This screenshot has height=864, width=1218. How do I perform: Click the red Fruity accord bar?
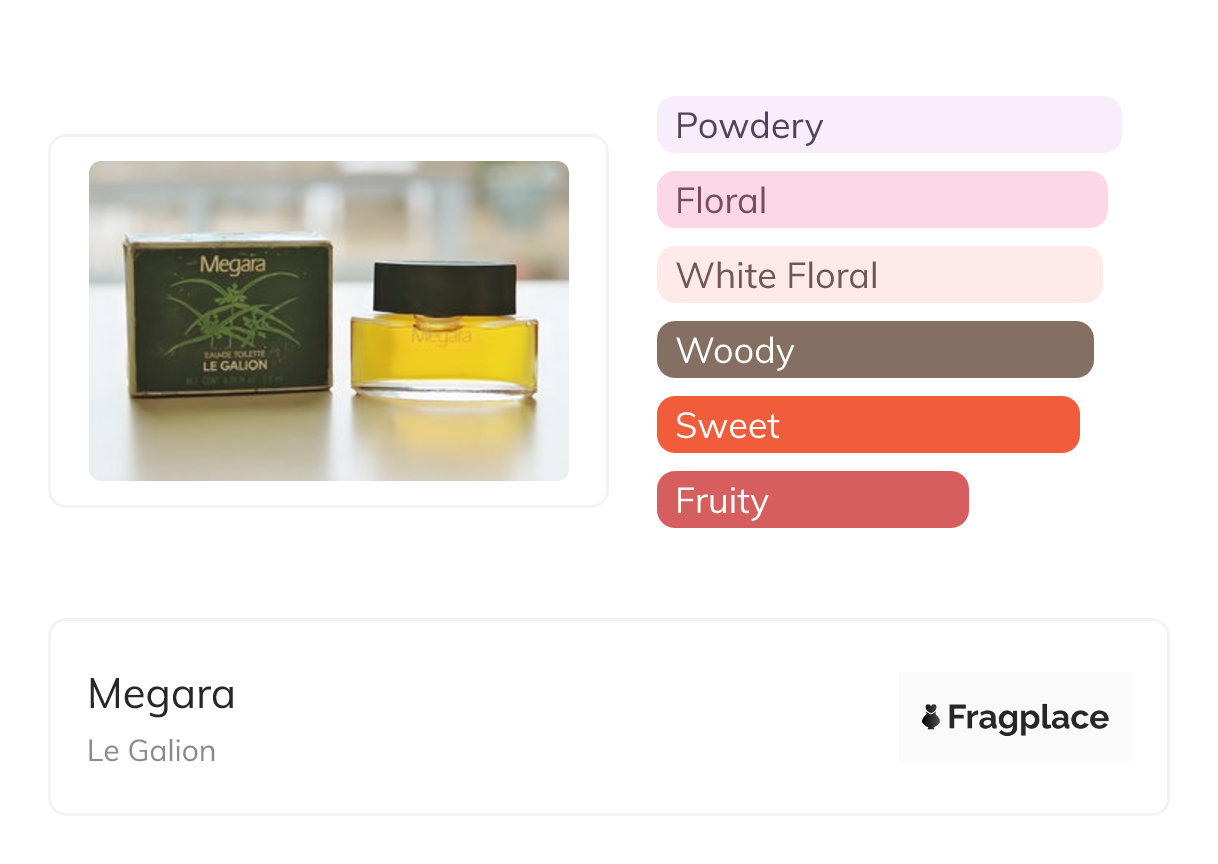point(812,500)
